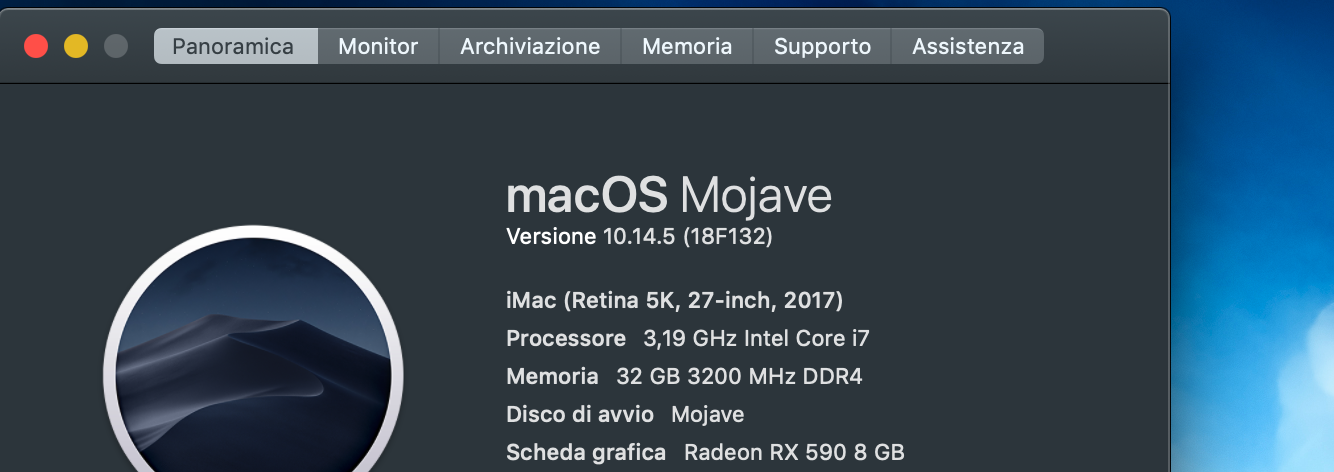1334x472 pixels.
Task: Click the gray disabled zoom button
Action: tap(116, 46)
